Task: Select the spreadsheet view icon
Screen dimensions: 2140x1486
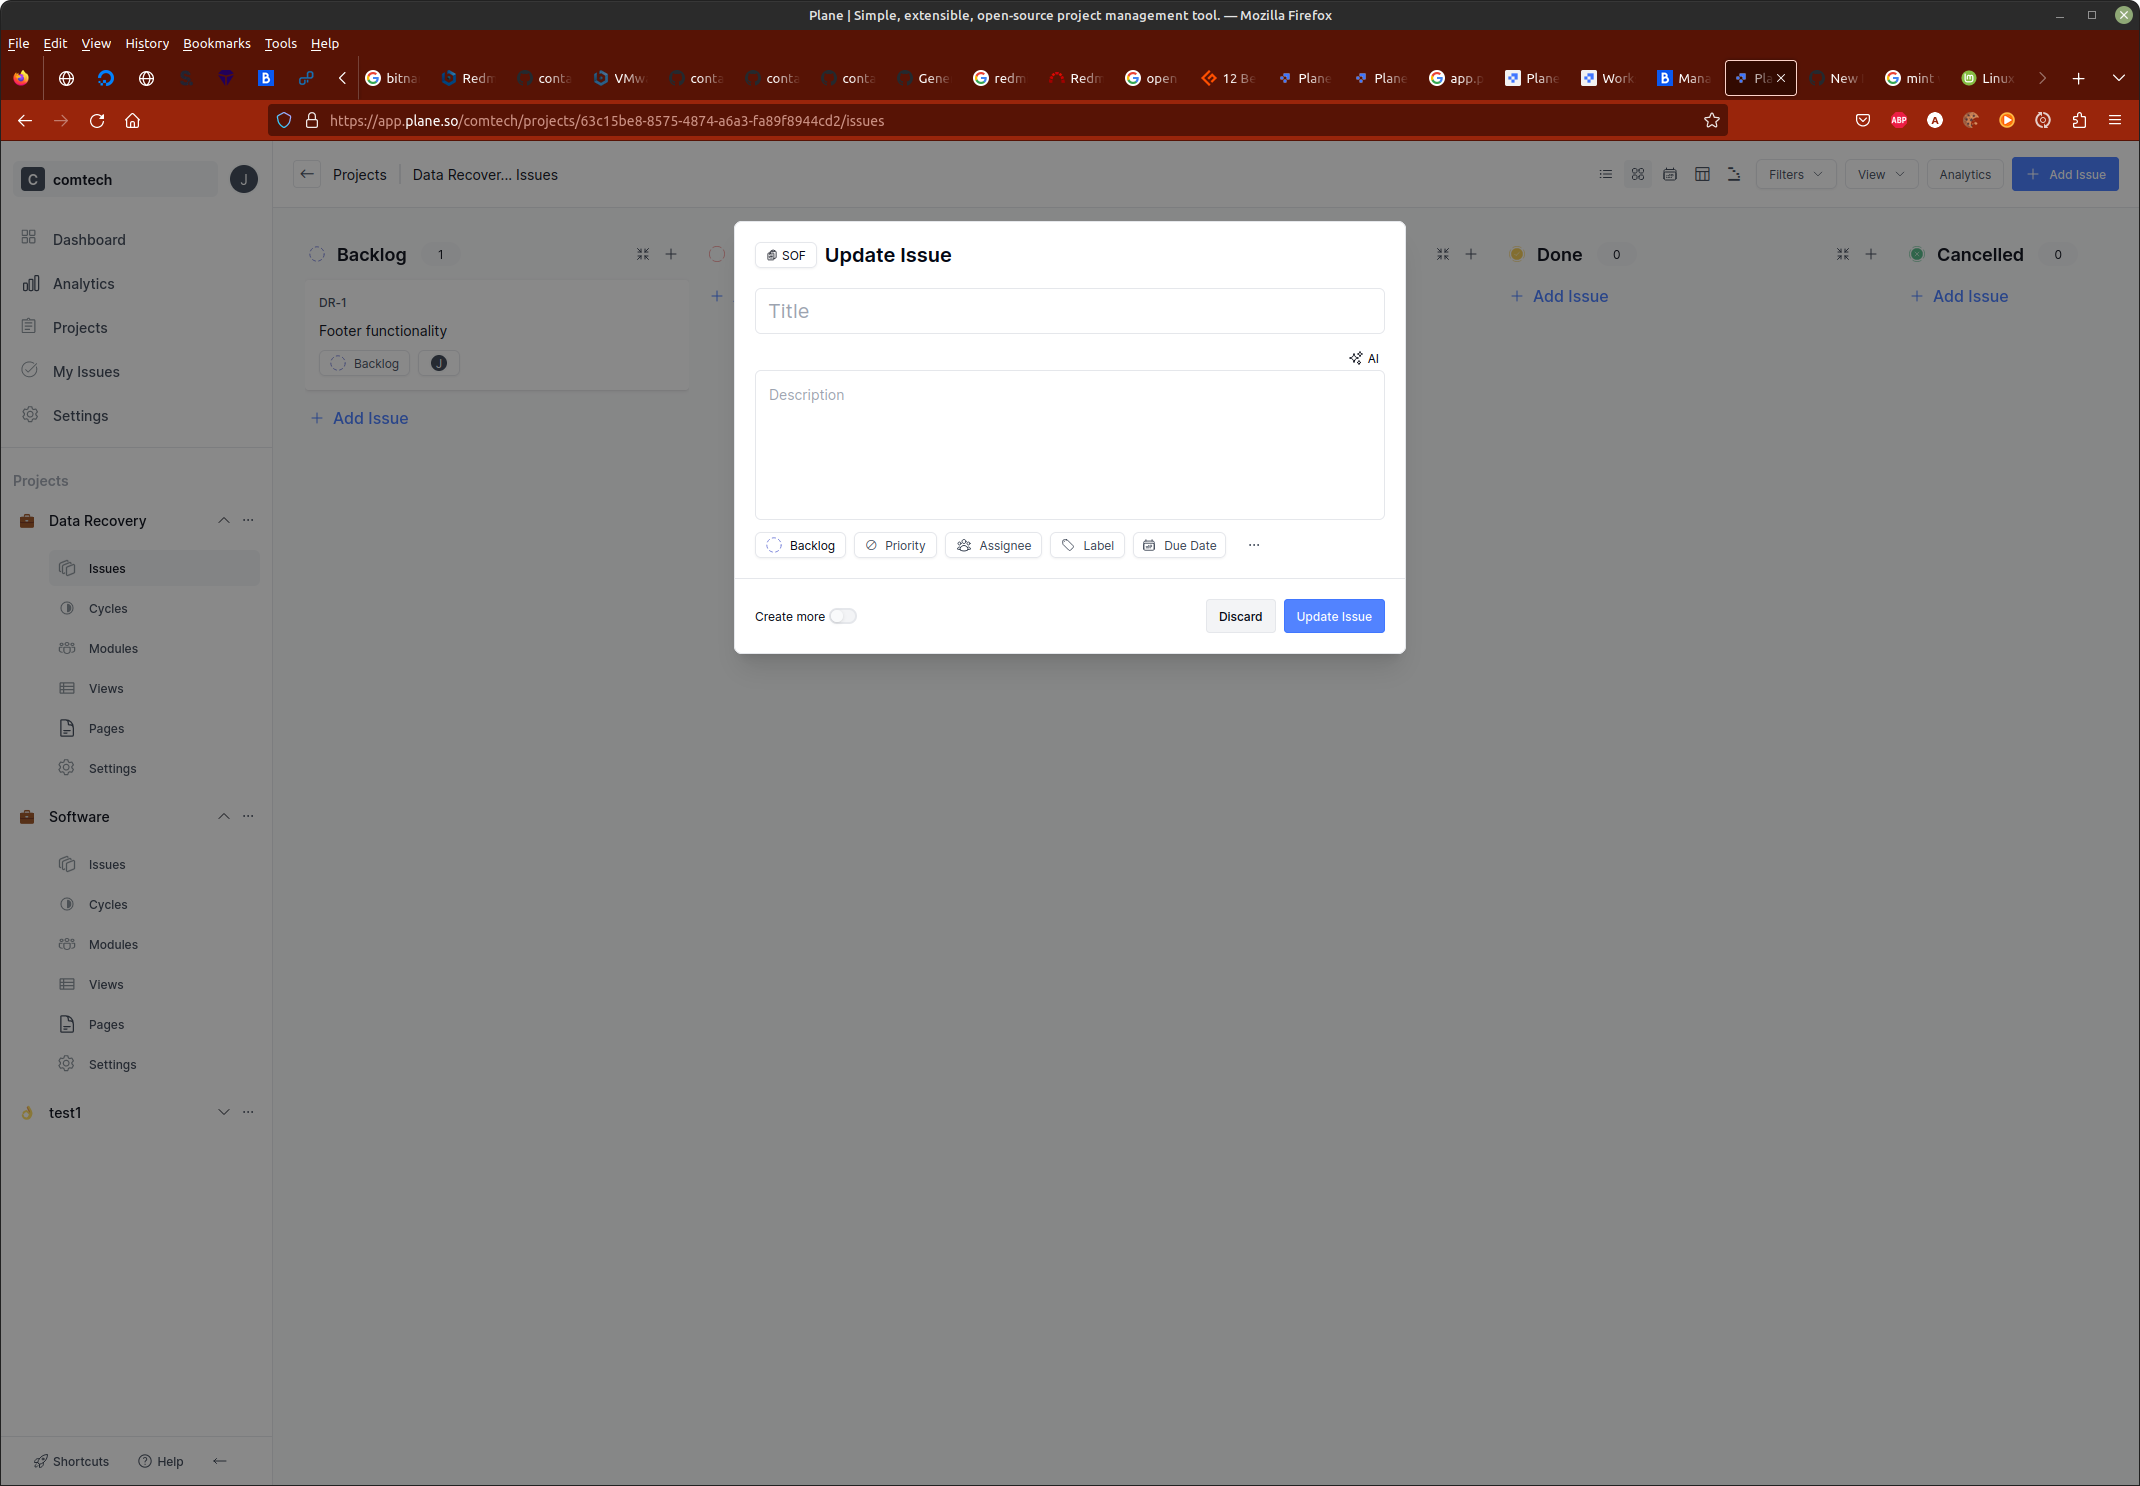Action: tap(1702, 174)
